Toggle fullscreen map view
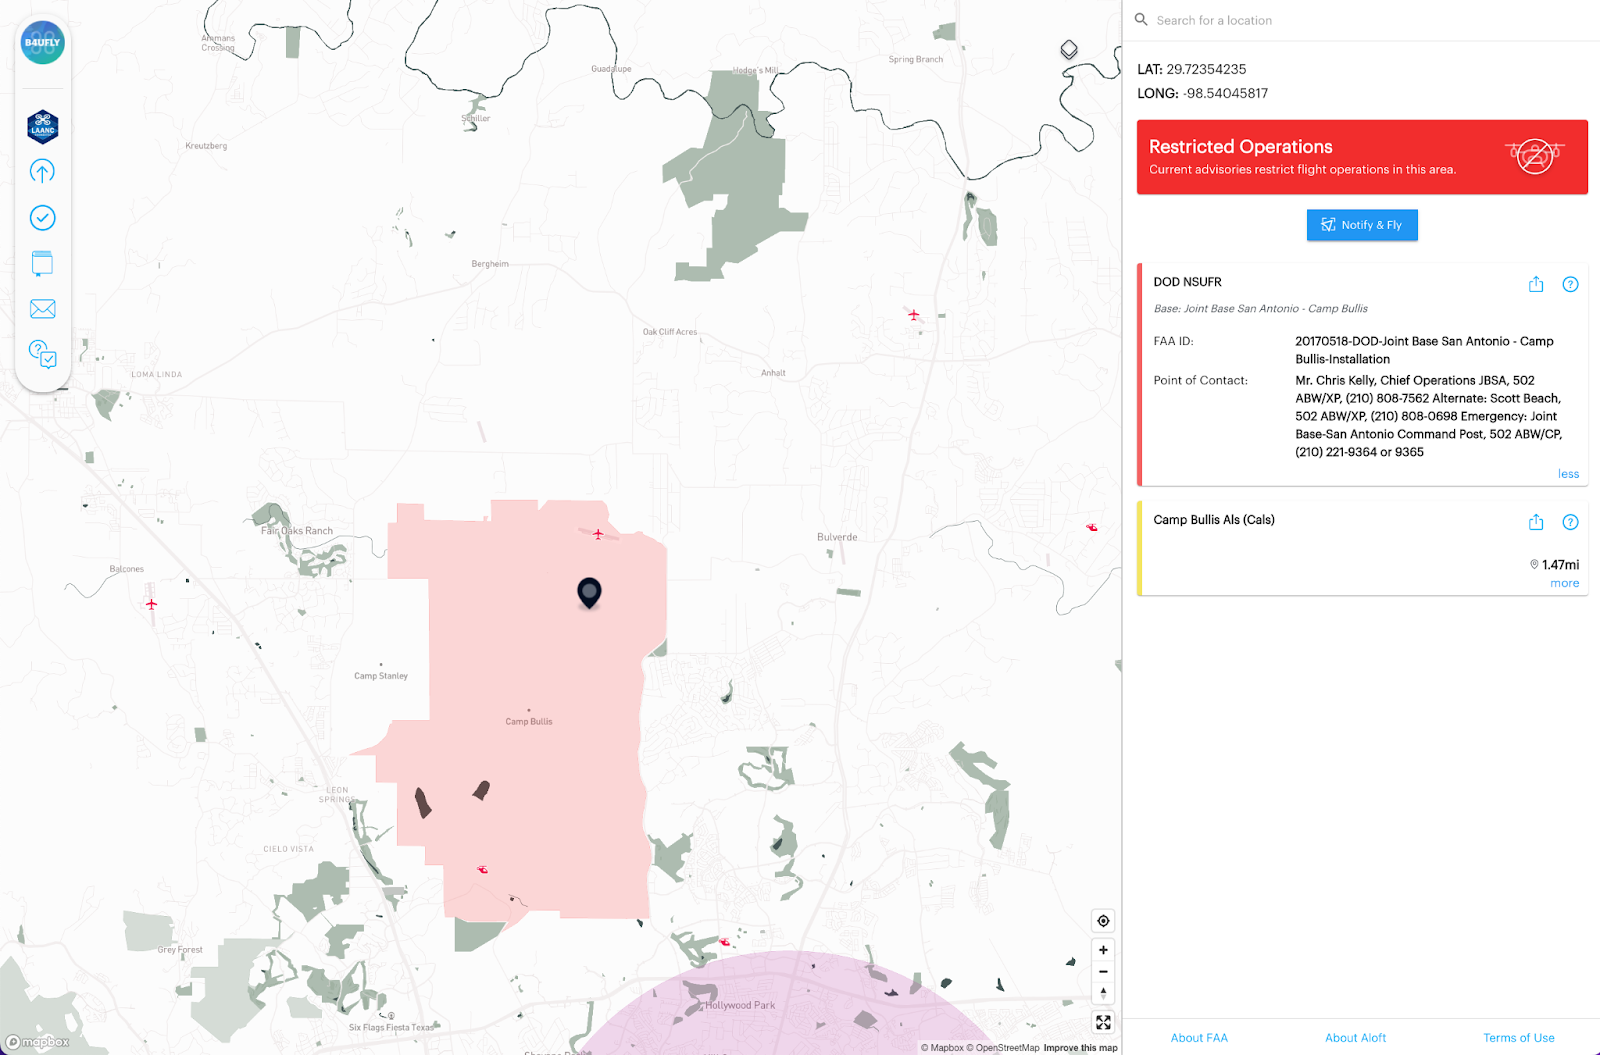 click(x=1103, y=1022)
